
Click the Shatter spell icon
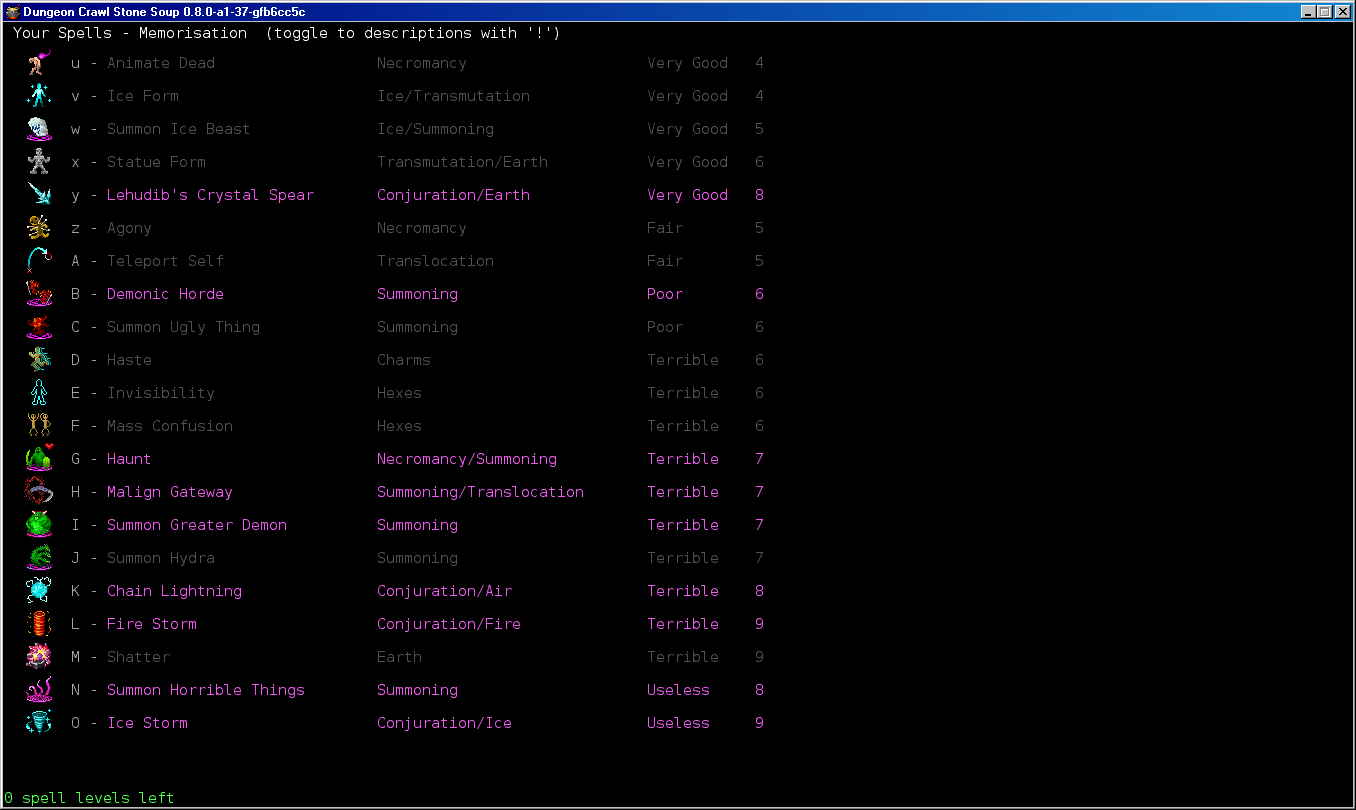(x=39, y=657)
